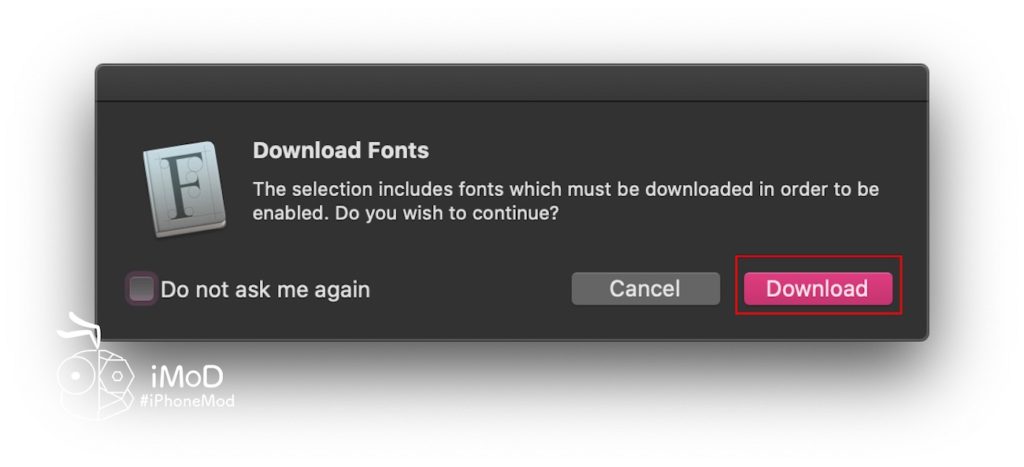Image resolution: width=1024 pixels, height=467 pixels.
Task: Enable the option to stop asking again
Action: pos(142,289)
